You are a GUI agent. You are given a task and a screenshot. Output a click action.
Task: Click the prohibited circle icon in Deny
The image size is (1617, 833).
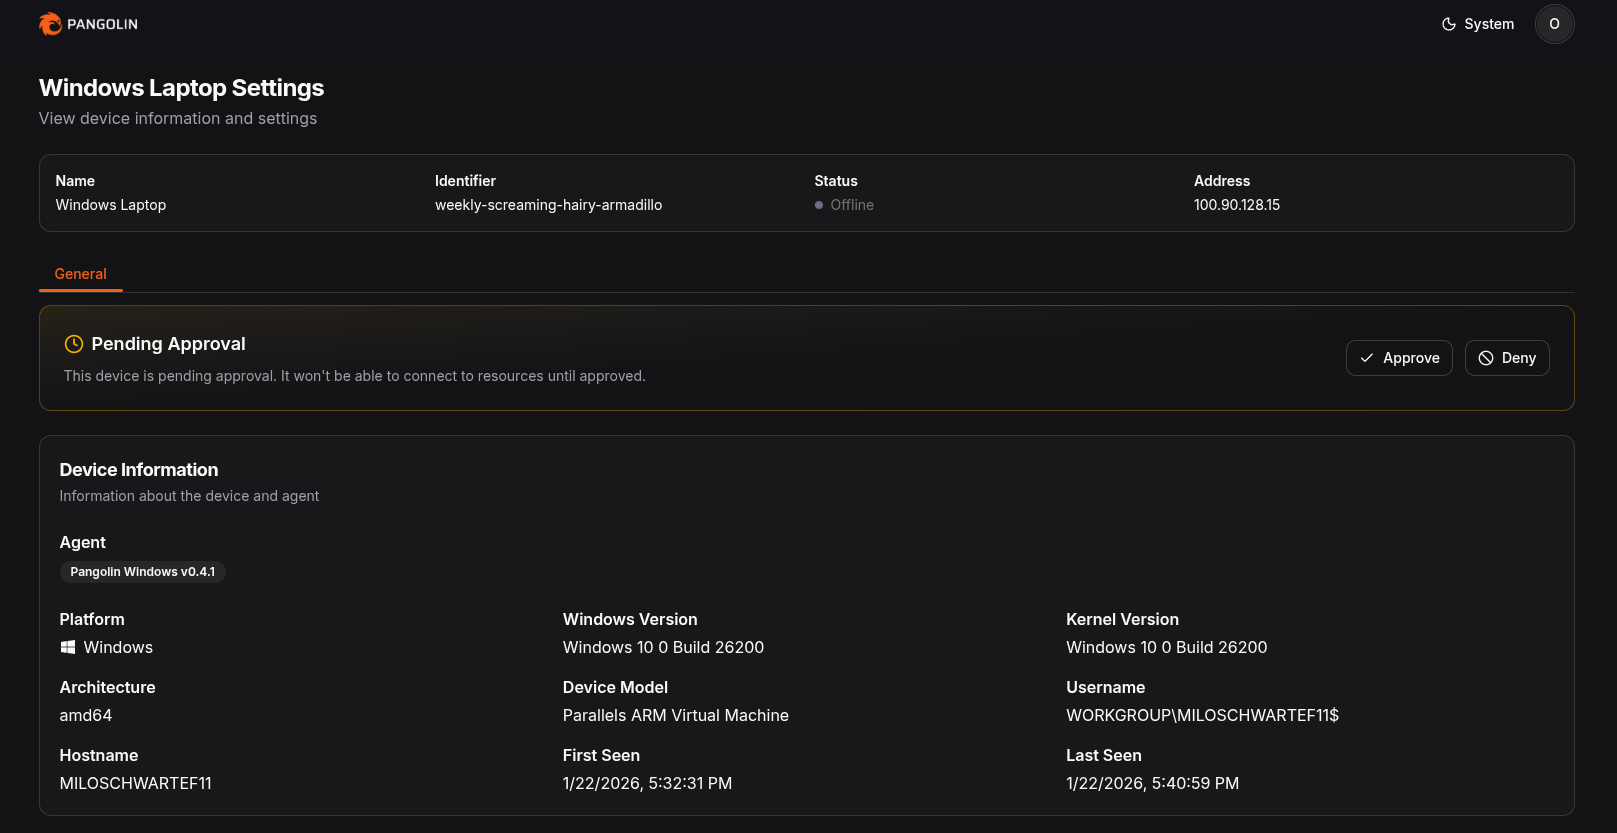point(1486,358)
